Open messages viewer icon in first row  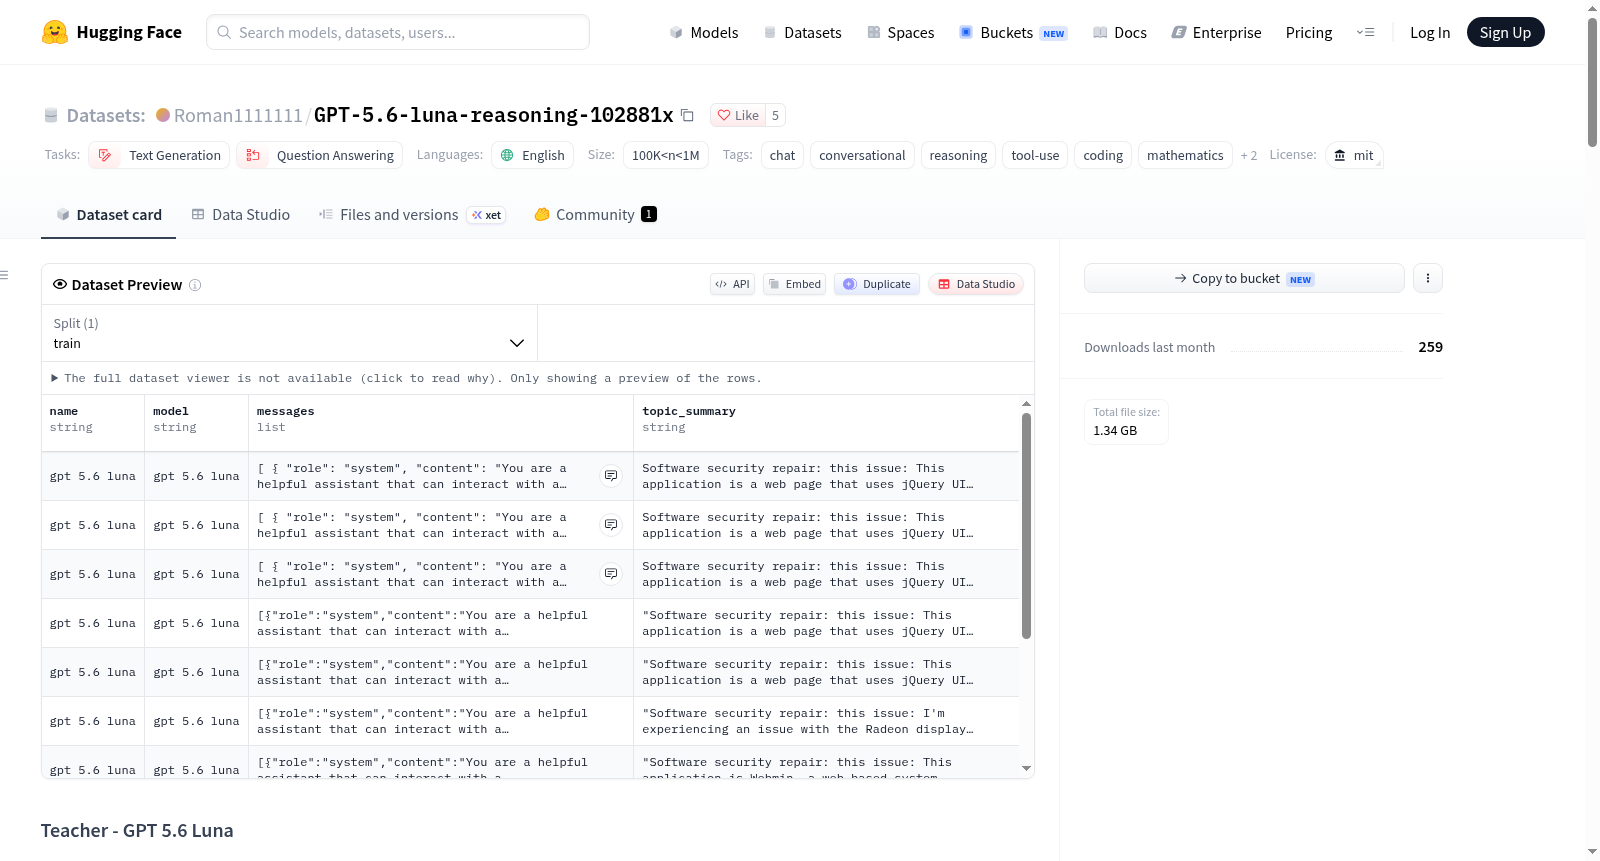point(611,476)
